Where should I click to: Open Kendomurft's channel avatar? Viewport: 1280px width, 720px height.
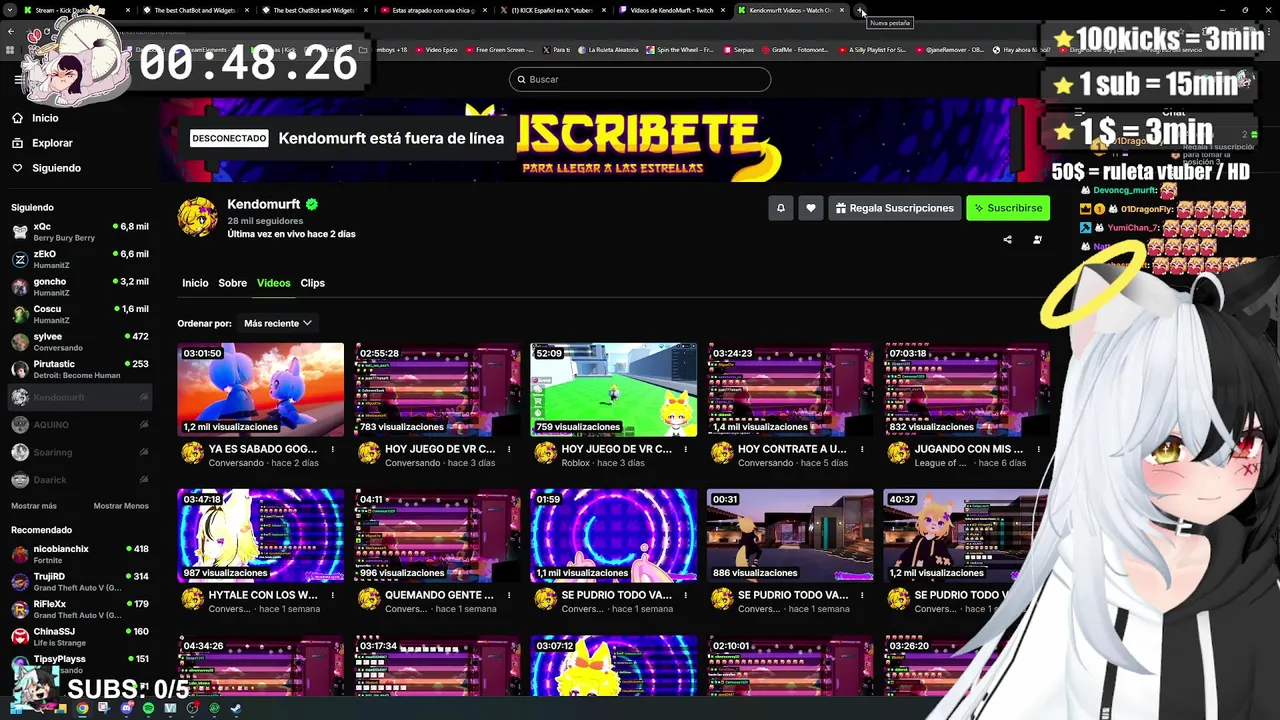coord(197,217)
